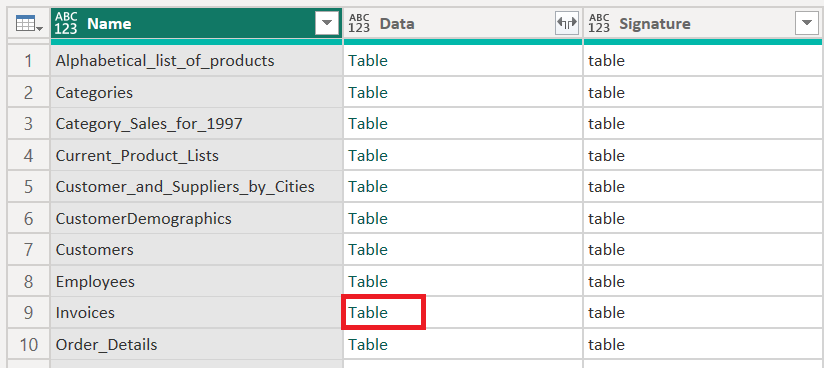This screenshot has width=824, height=368.
Task: Expand the Data column tables icon
Action: [567, 23]
